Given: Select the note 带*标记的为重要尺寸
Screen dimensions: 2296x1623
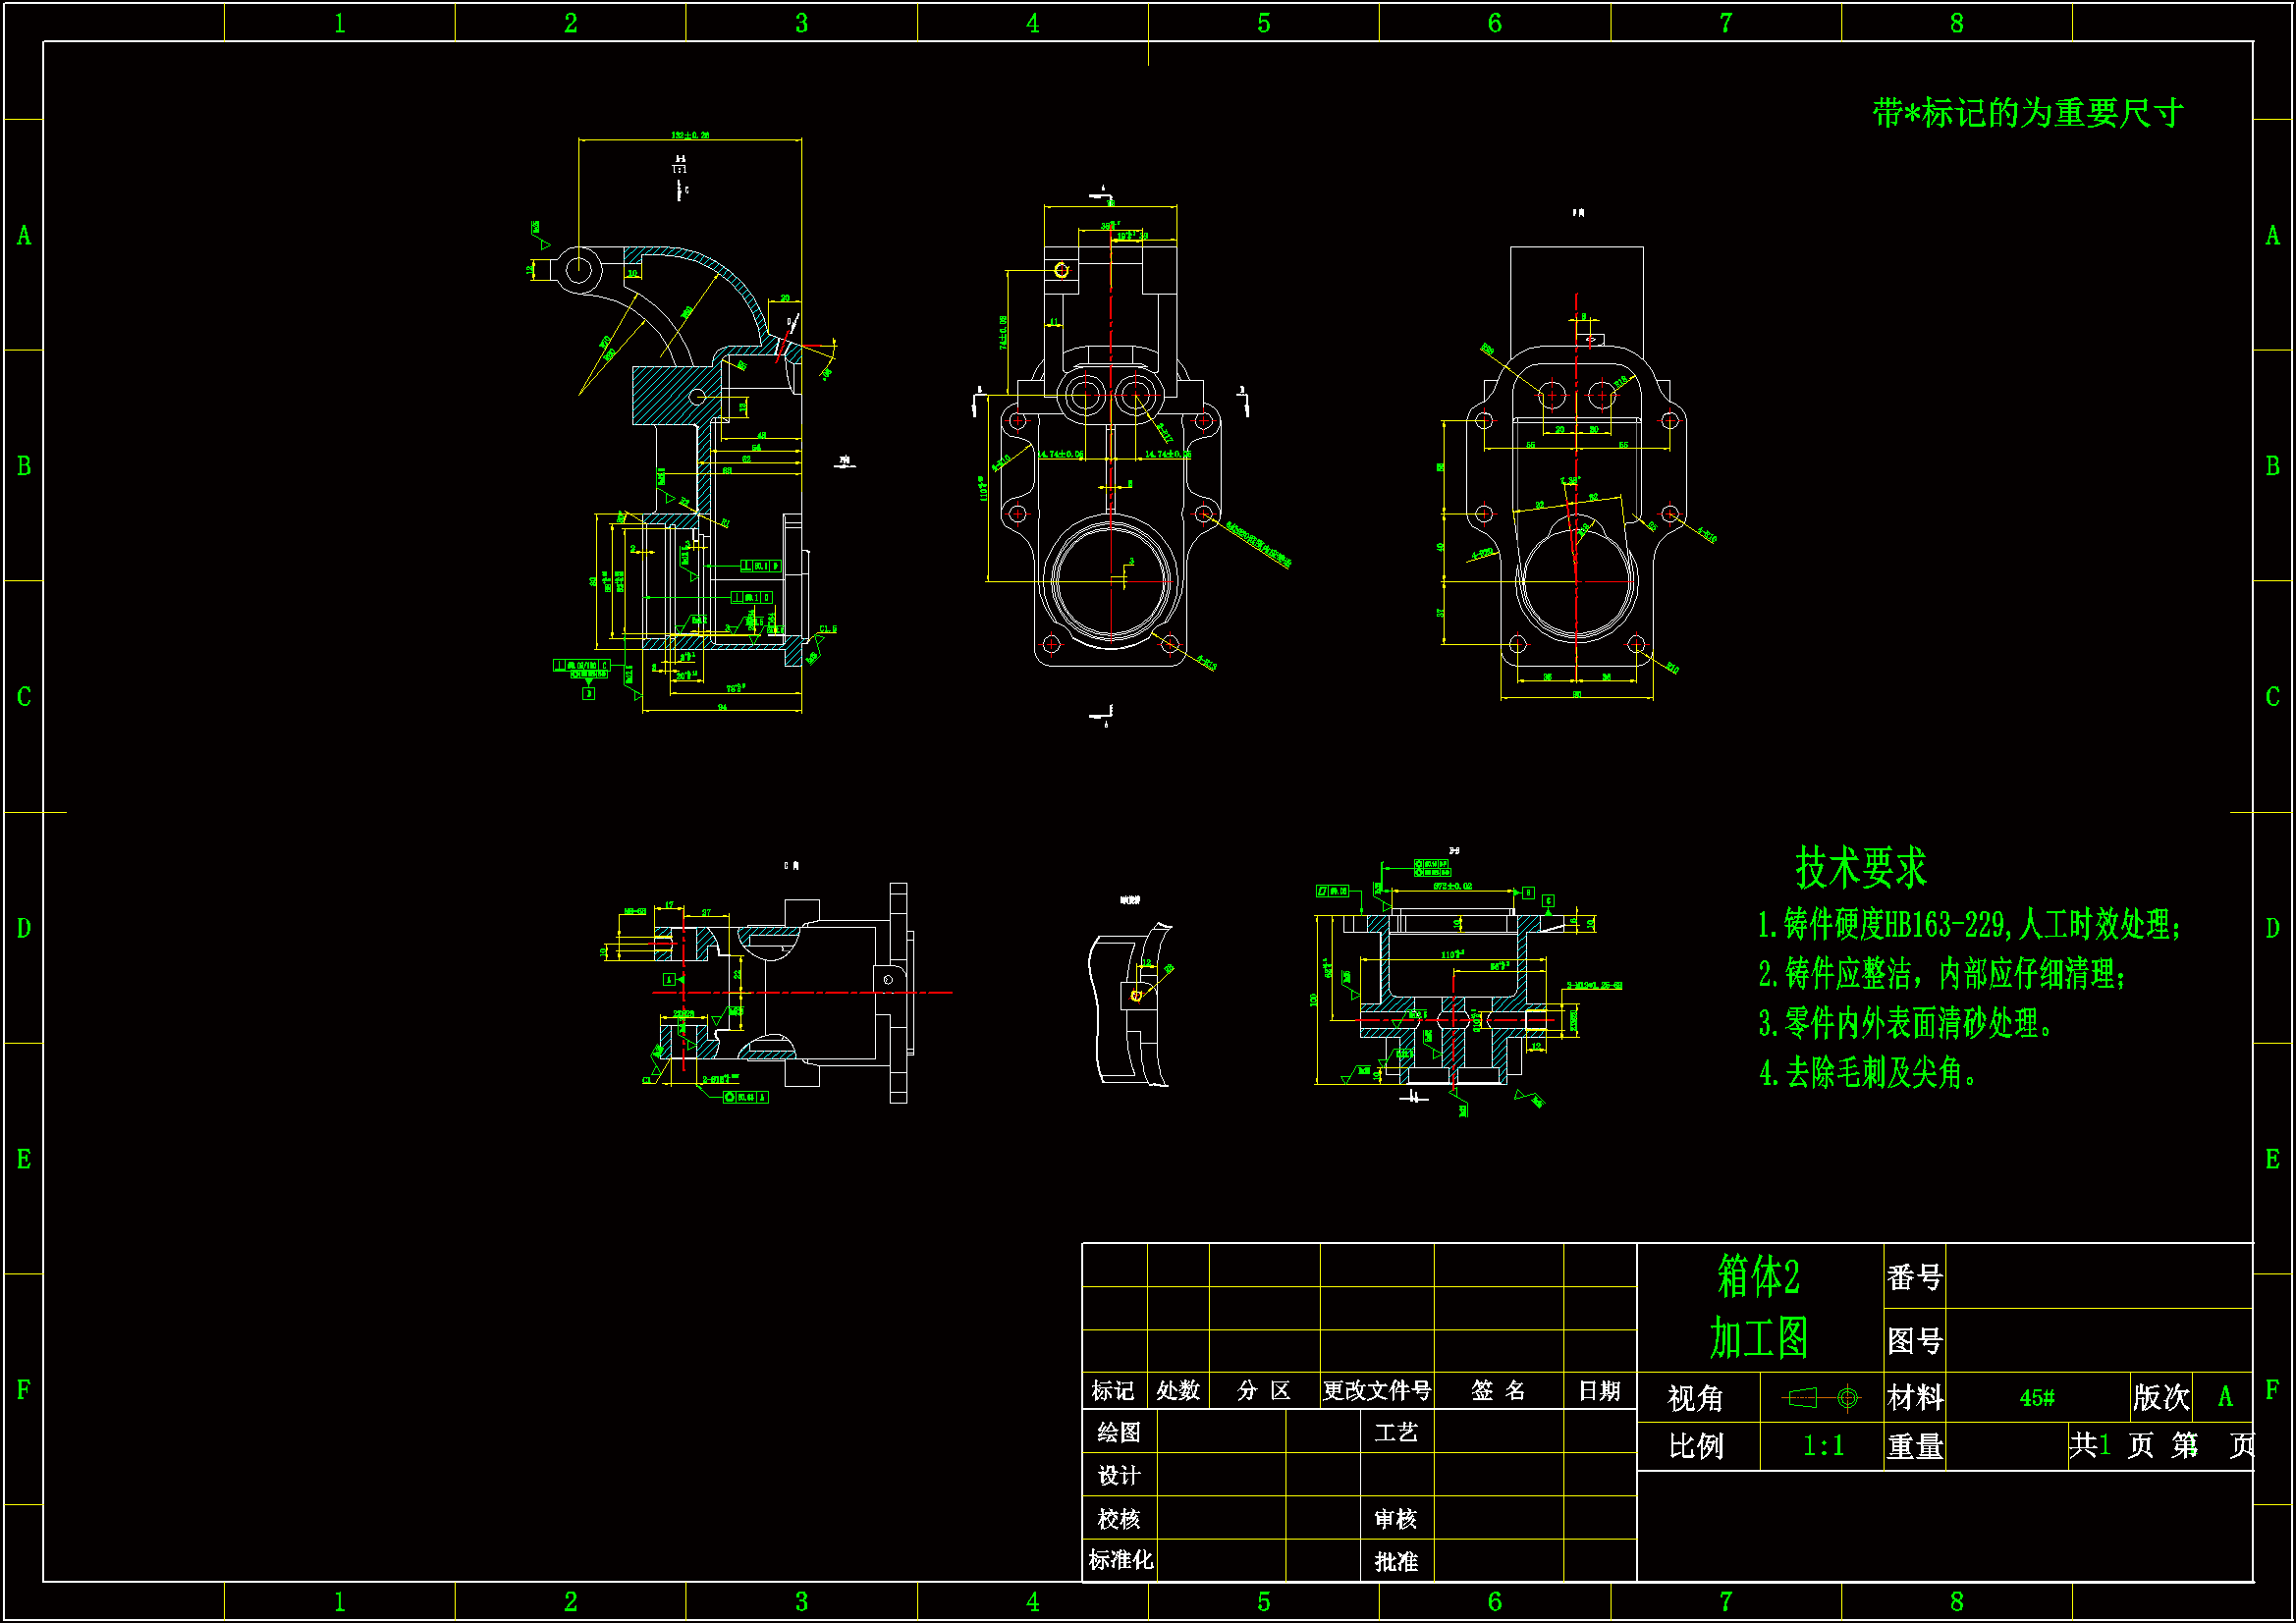Looking at the screenshot, I should pos(2027,113).
